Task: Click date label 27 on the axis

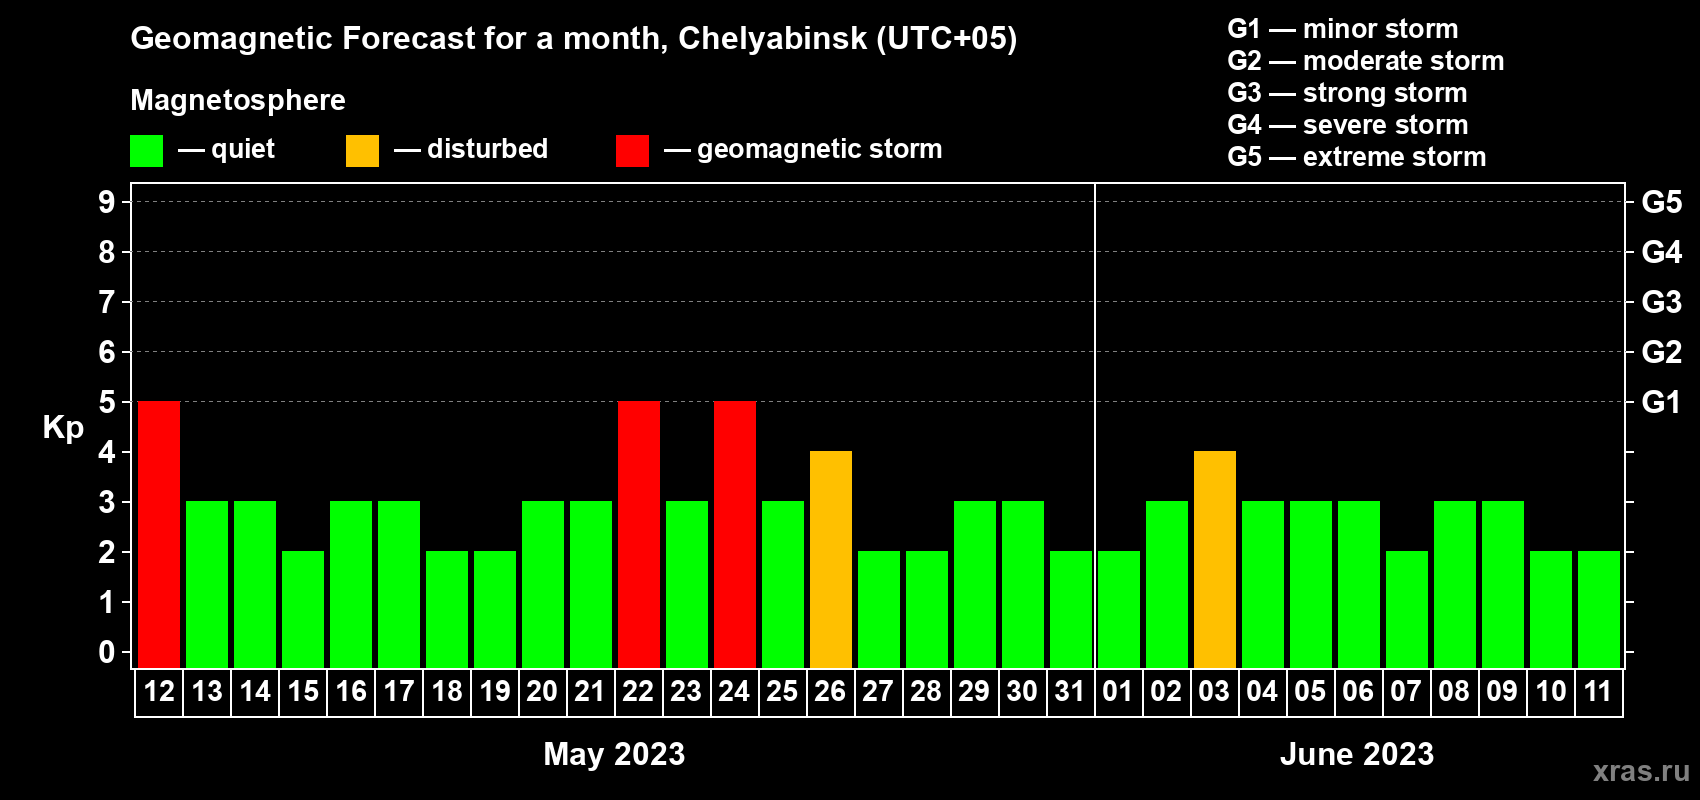Action: click(879, 691)
